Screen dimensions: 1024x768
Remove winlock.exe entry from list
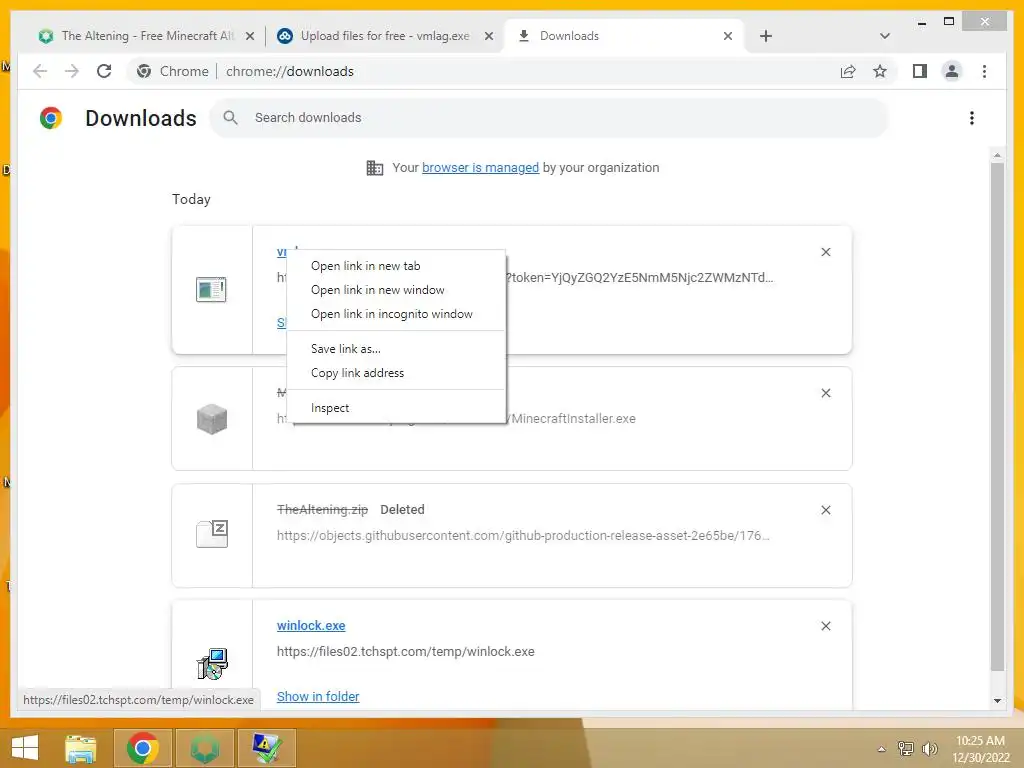825,626
